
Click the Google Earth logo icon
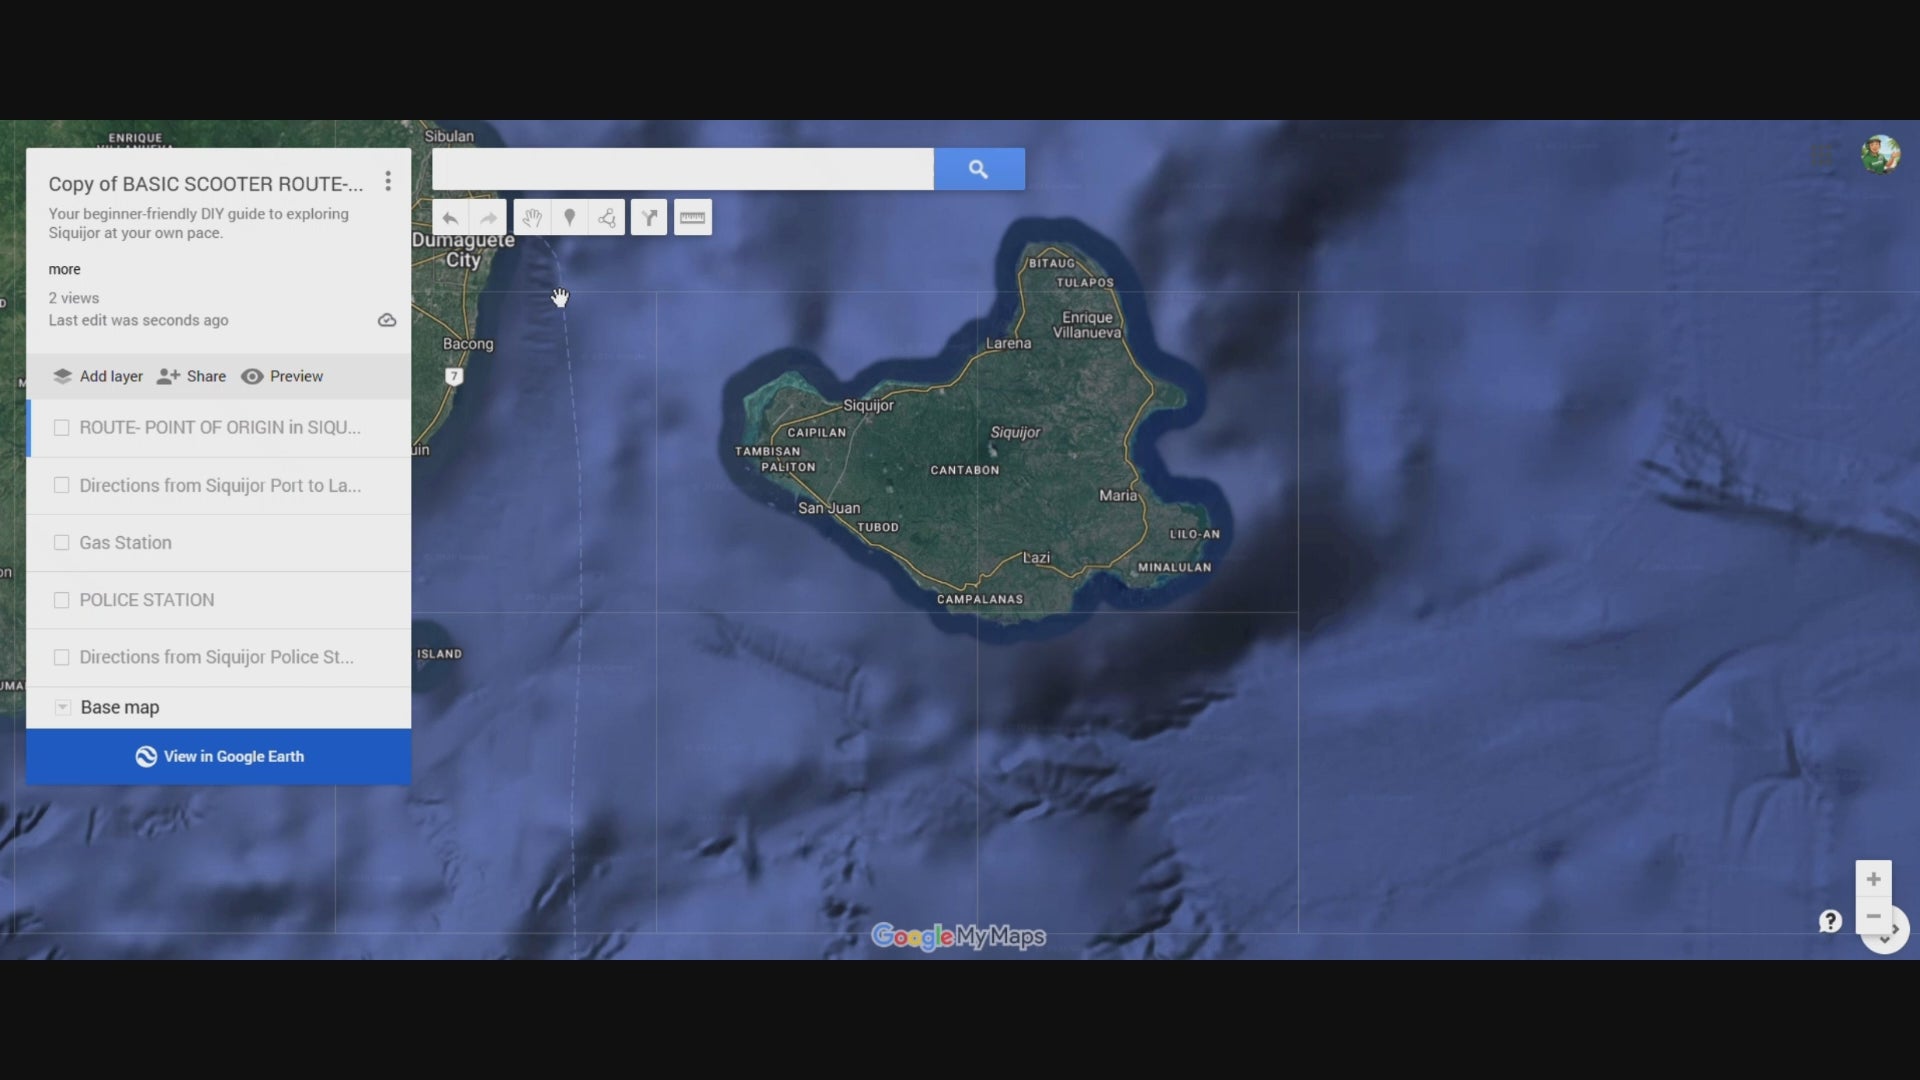coord(146,757)
